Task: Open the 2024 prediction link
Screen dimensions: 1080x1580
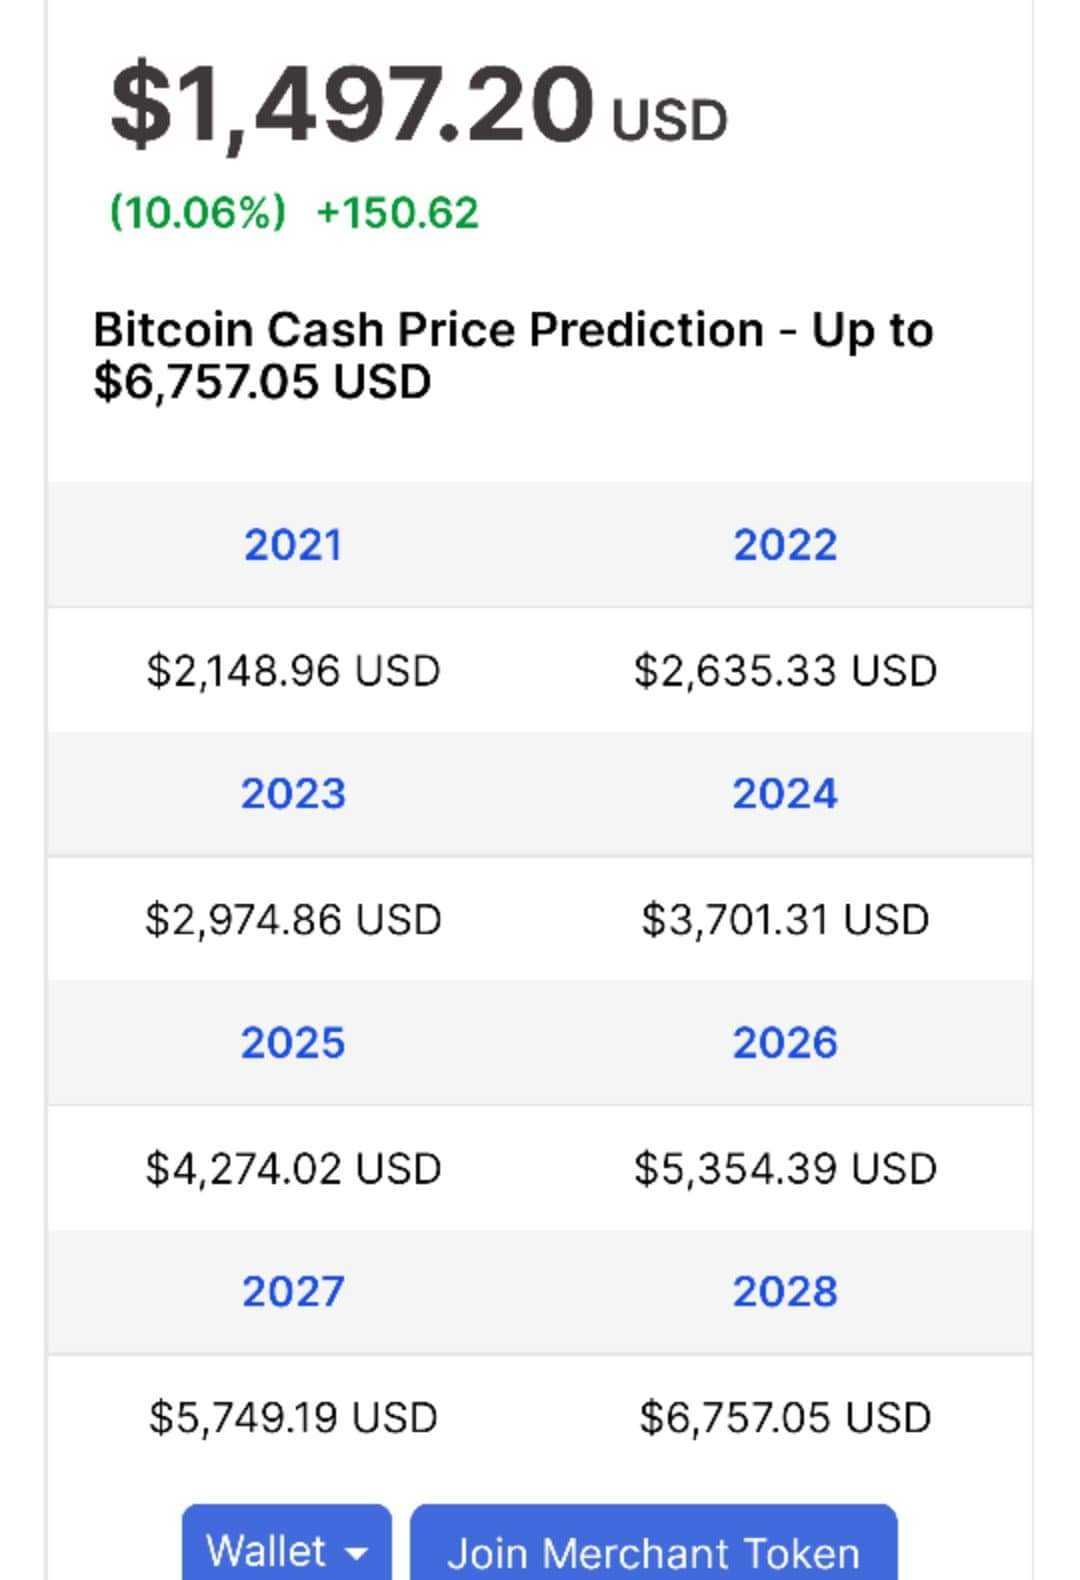Action: tap(785, 794)
